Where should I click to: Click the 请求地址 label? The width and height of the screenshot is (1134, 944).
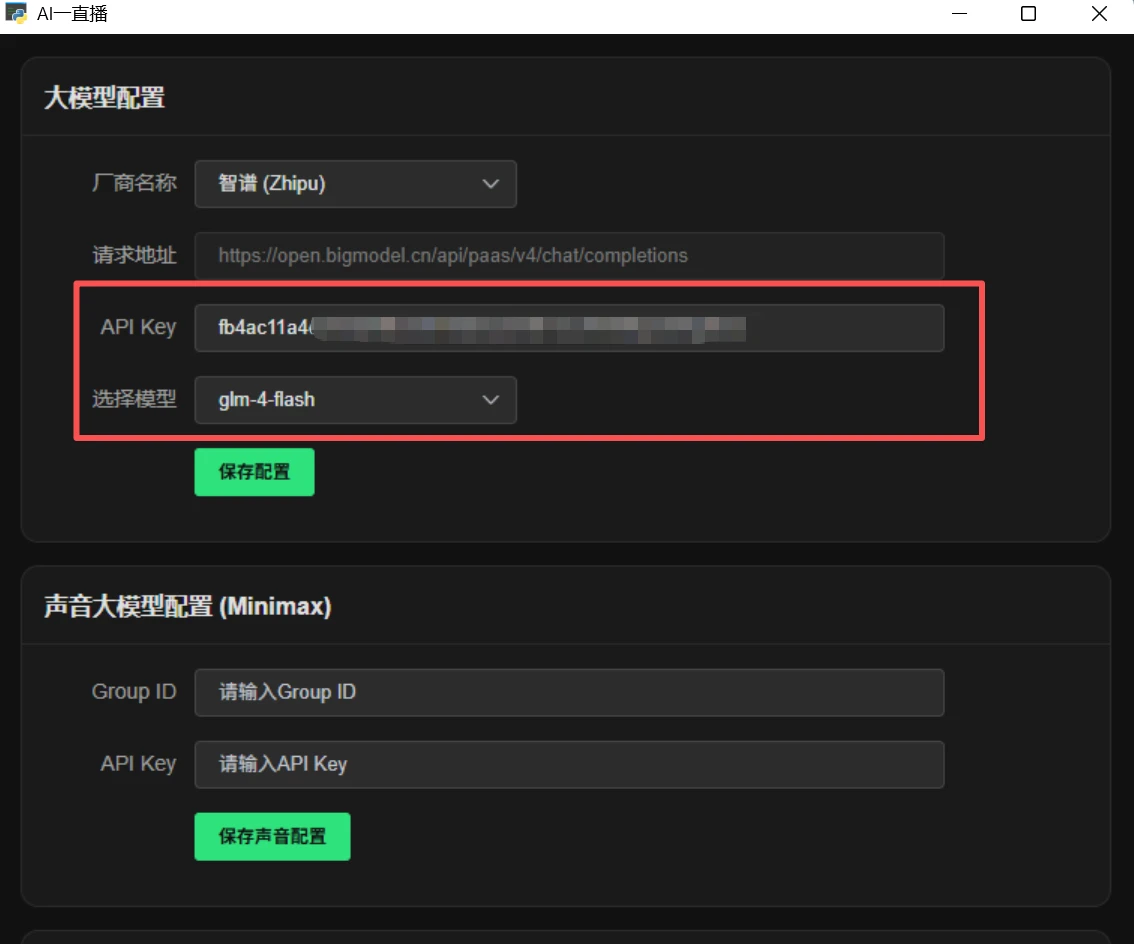coord(134,256)
